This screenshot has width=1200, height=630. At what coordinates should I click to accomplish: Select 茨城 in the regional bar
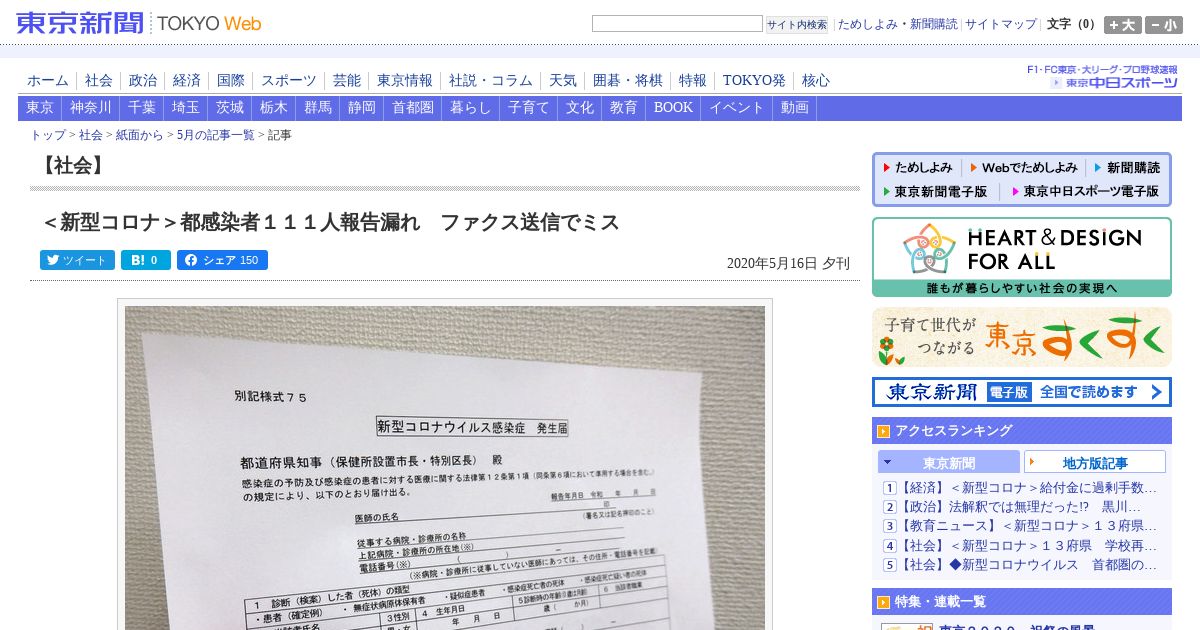click(x=230, y=108)
